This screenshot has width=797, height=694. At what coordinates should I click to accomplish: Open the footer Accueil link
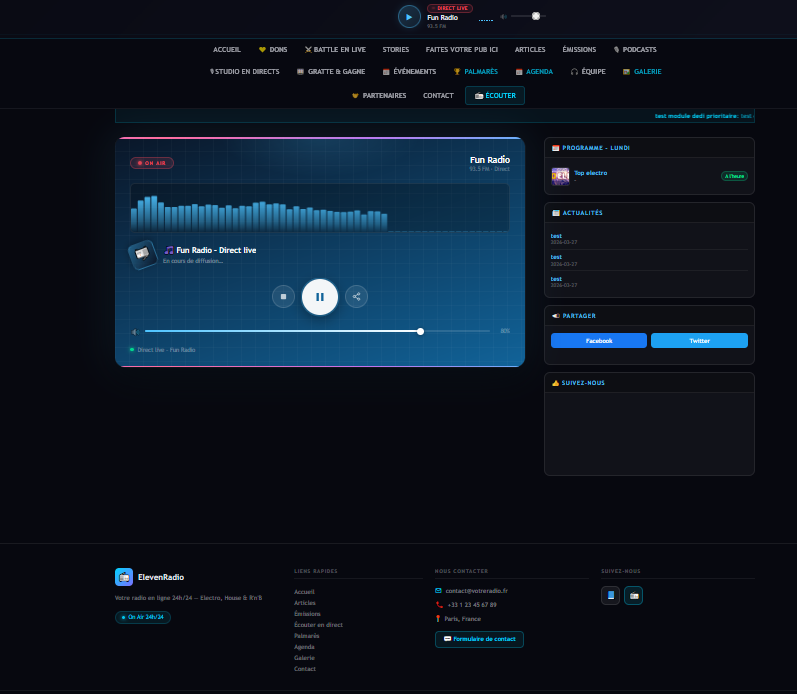304,592
